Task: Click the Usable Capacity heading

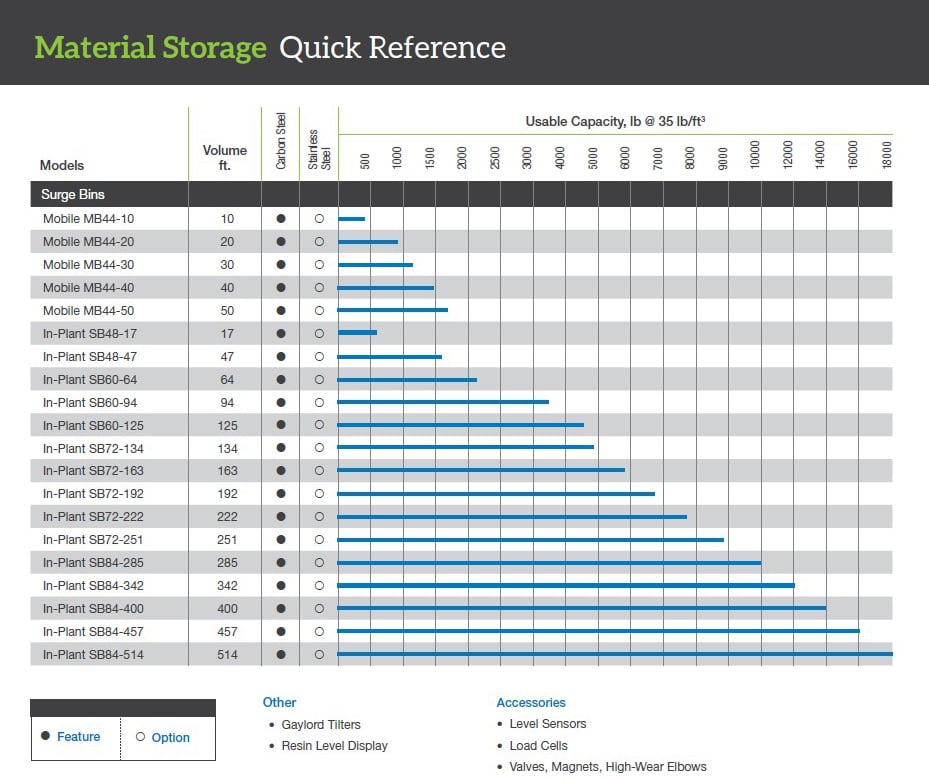Action: tap(615, 121)
